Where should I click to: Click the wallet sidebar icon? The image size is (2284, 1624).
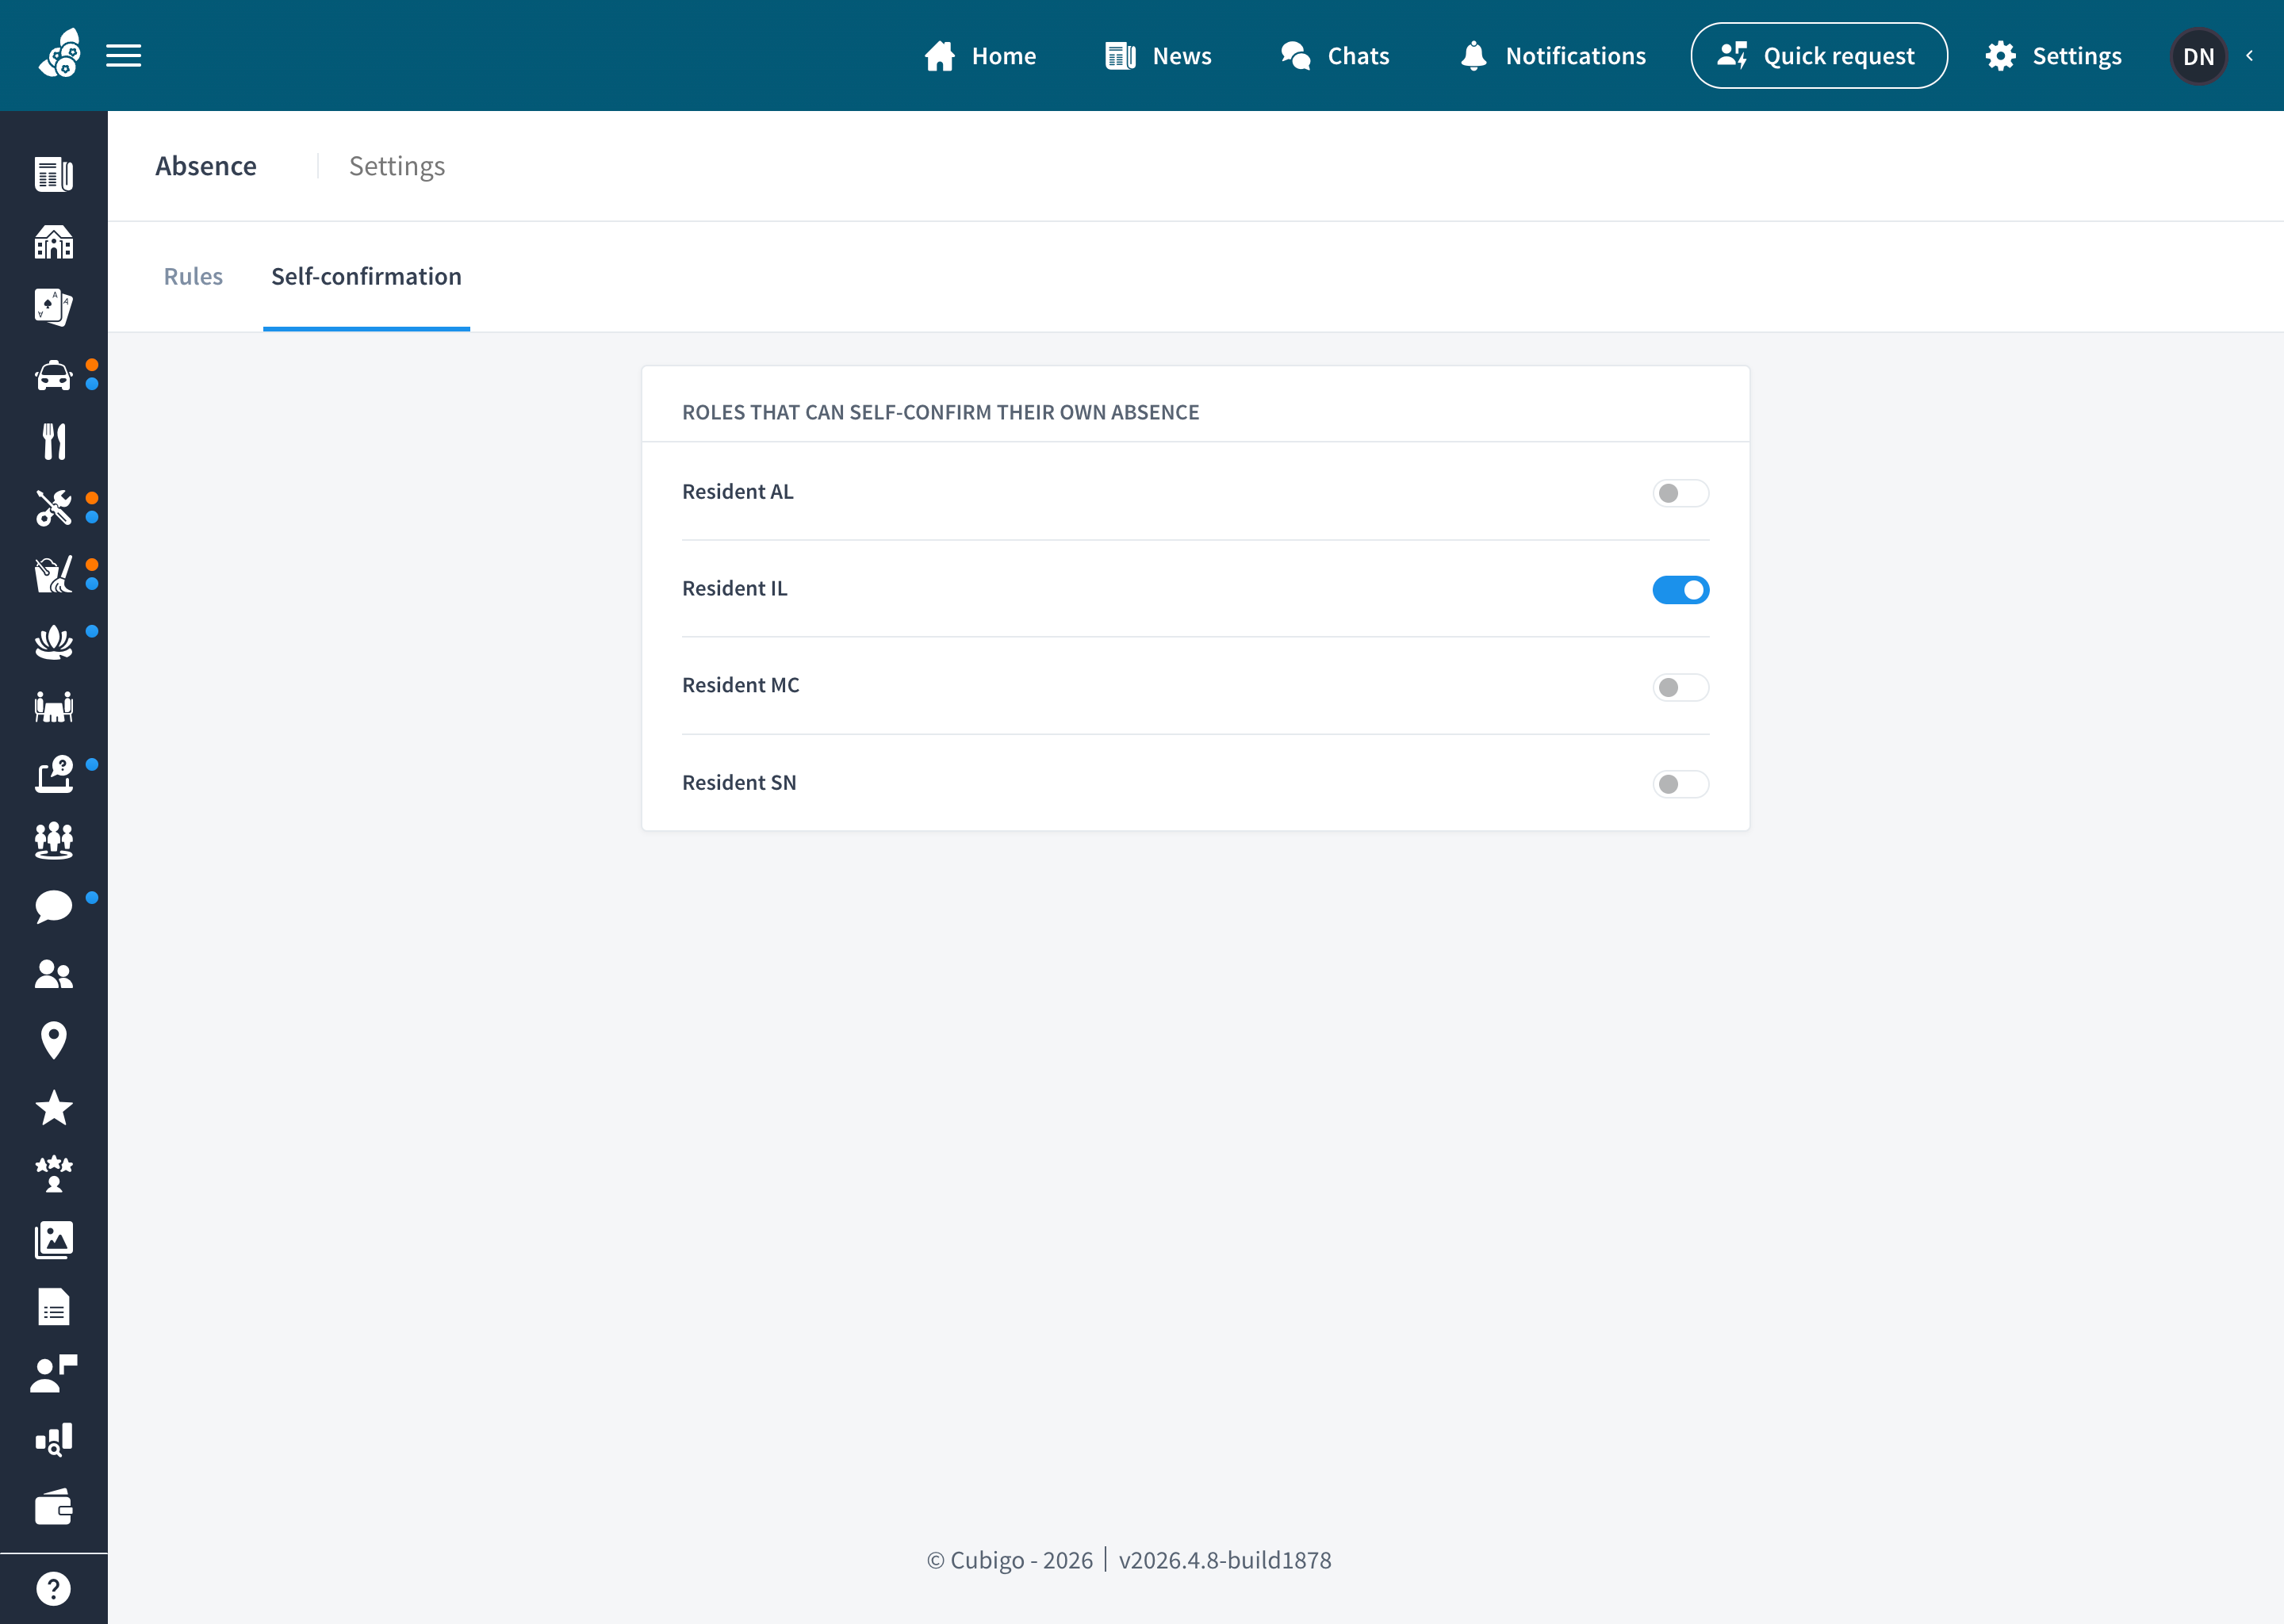click(x=53, y=1507)
